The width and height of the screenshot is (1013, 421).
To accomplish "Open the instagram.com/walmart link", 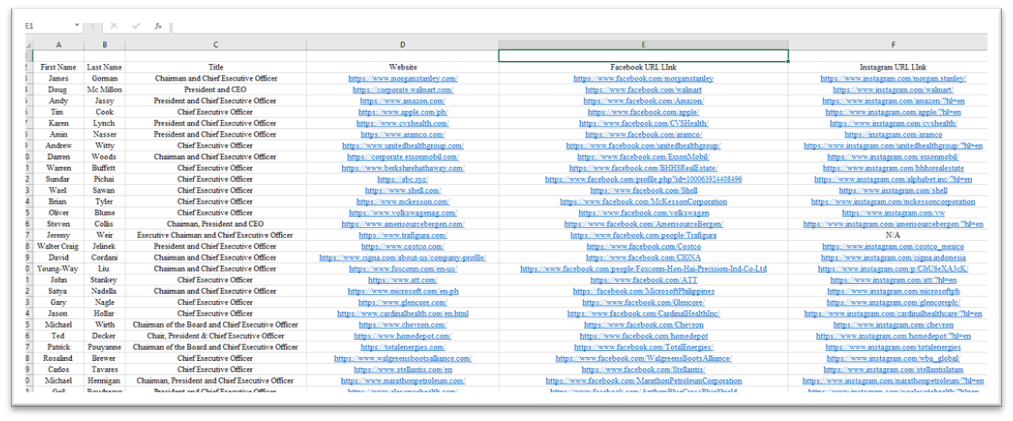I will [893, 90].
